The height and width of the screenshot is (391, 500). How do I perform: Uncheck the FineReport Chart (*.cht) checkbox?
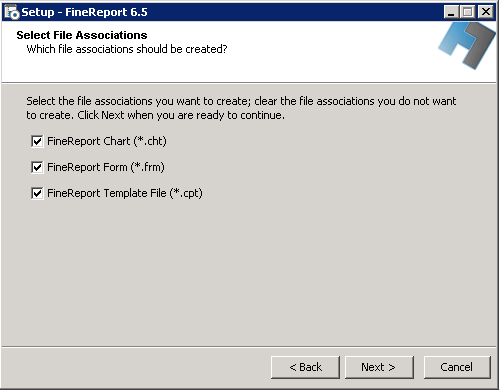pyautogui.click(x=37, y=141)
